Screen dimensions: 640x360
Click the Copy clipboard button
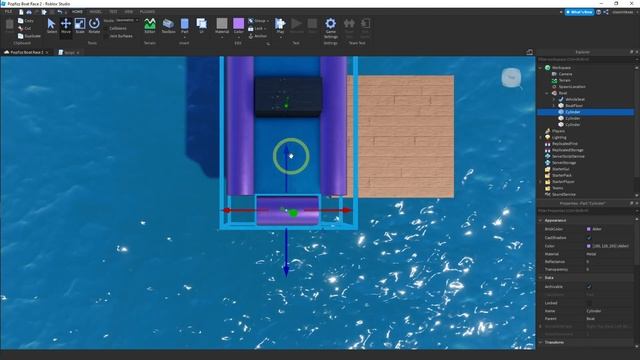pos(26,20)
